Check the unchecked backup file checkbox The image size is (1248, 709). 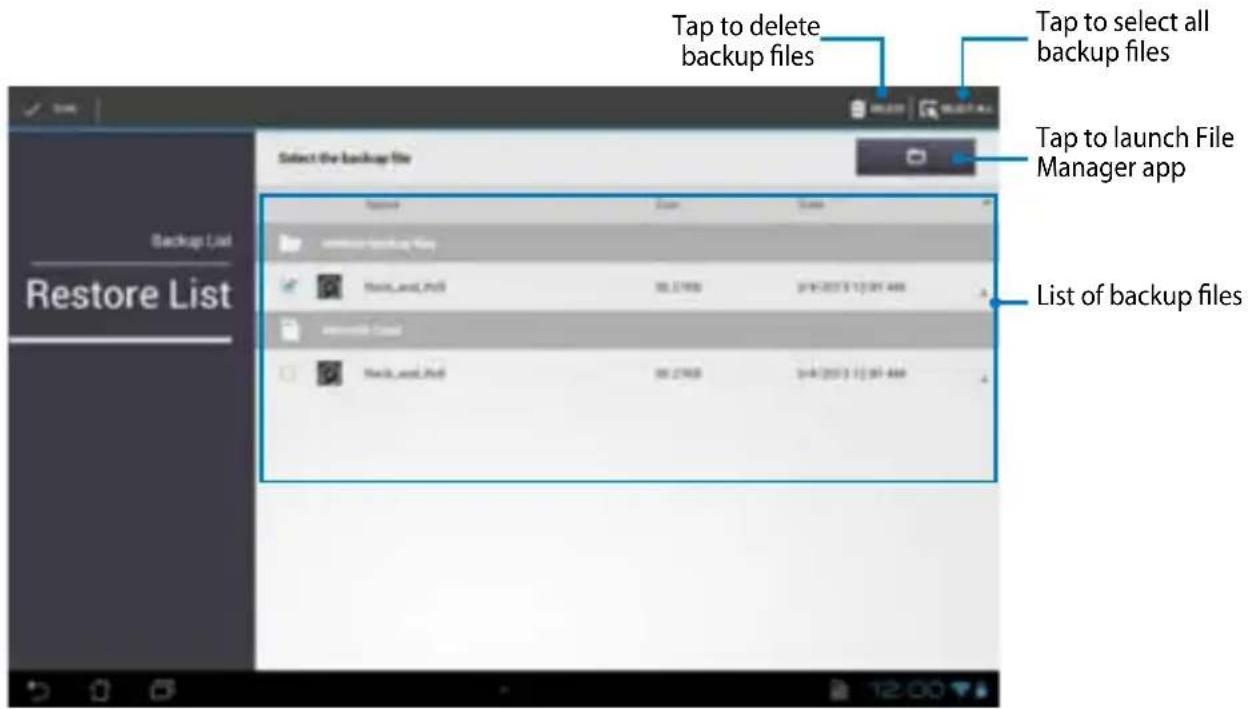click(290, 374)
